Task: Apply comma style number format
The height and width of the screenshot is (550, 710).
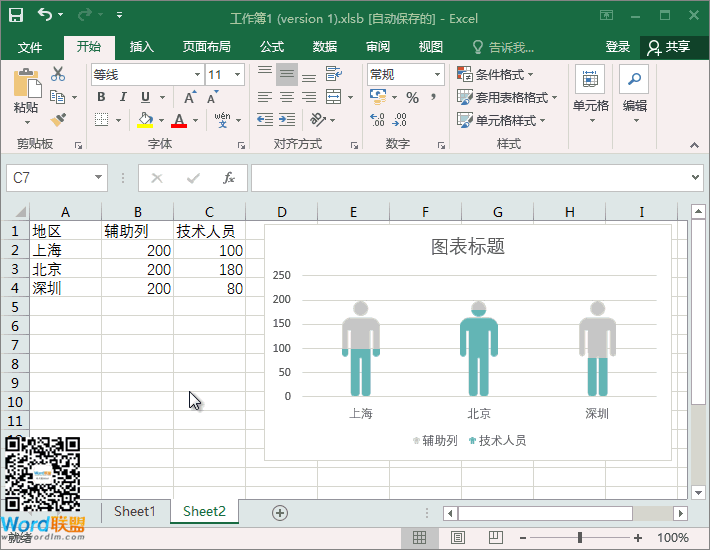Action: (x=434, y=97)
